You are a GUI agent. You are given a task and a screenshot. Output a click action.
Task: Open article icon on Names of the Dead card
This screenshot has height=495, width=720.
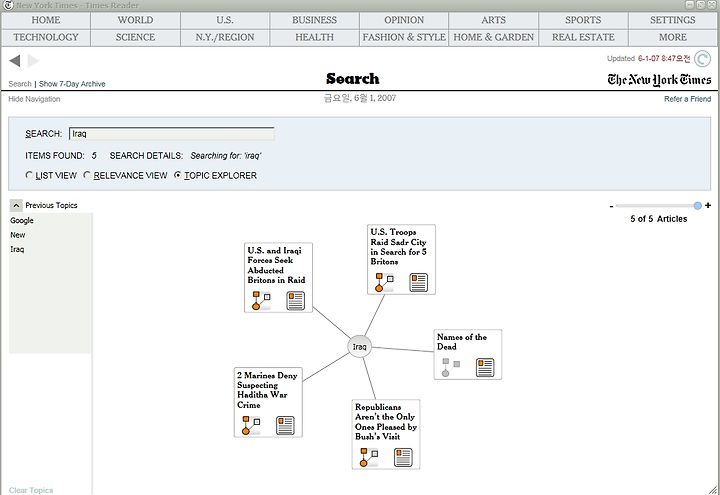pos(485,367)
